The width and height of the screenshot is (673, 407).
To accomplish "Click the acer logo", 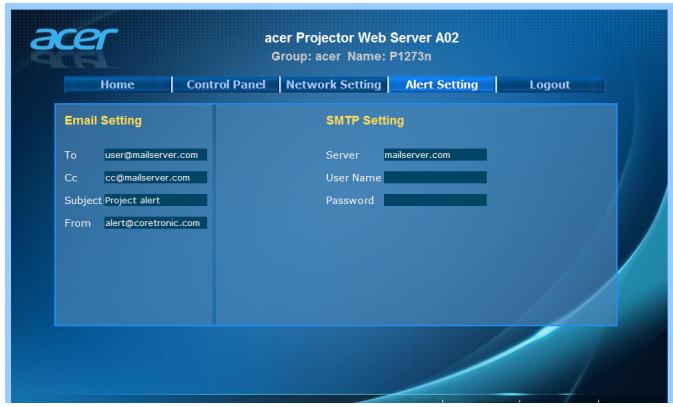I will 74,39.
